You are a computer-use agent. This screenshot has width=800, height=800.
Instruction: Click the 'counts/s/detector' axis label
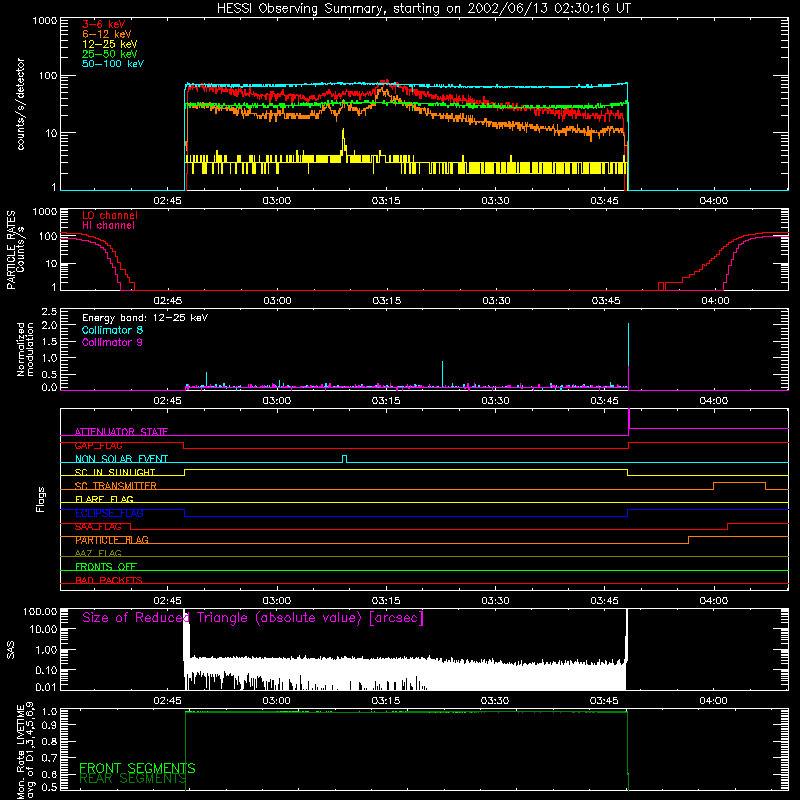pos(20,104)
